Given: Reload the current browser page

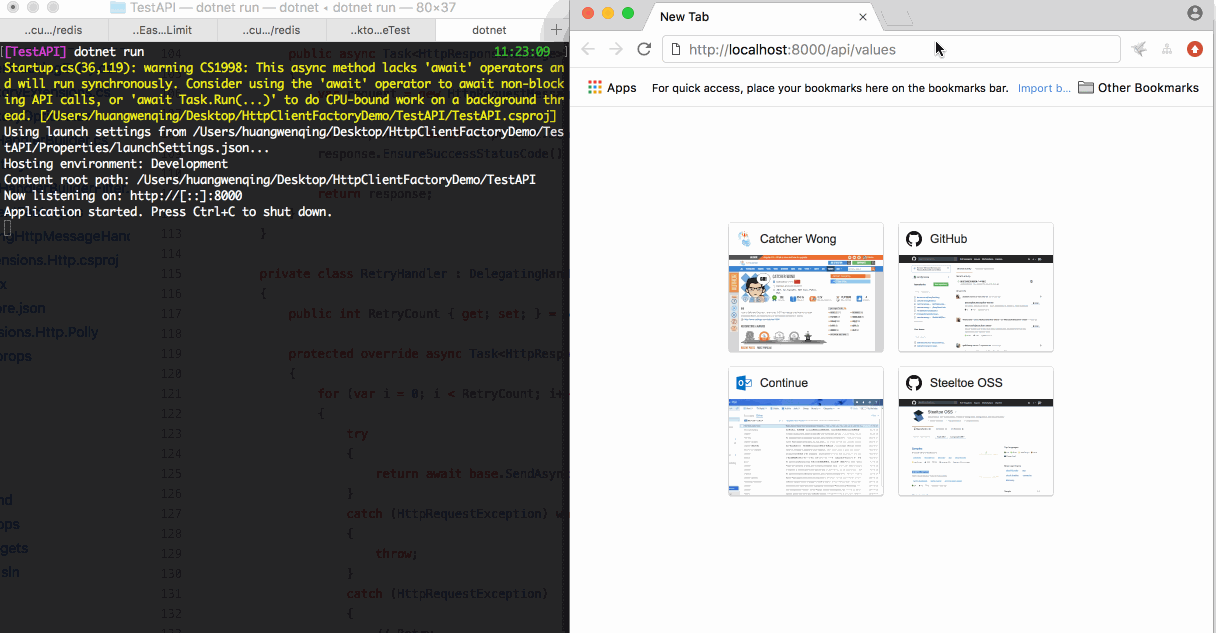Looking at the screenshot, I should pyautogui.click(x=644, y=49).
